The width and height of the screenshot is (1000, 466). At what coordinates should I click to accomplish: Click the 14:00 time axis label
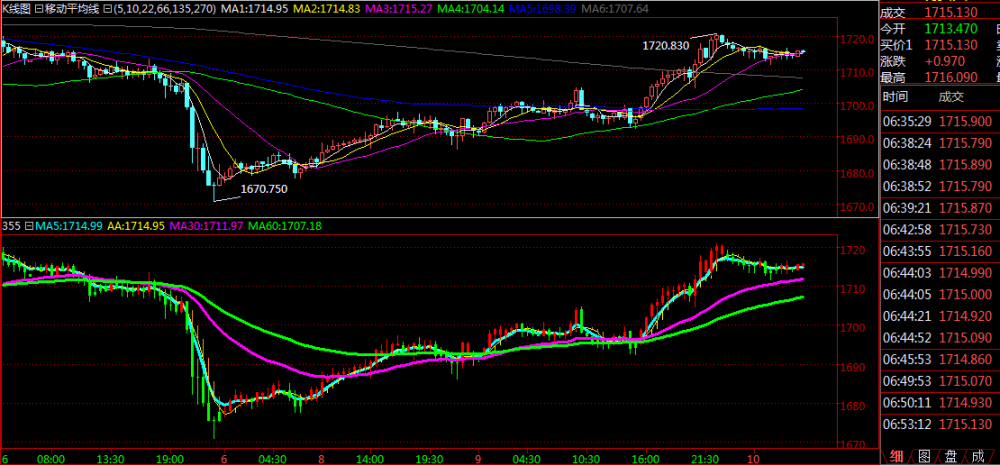(370, 458)
